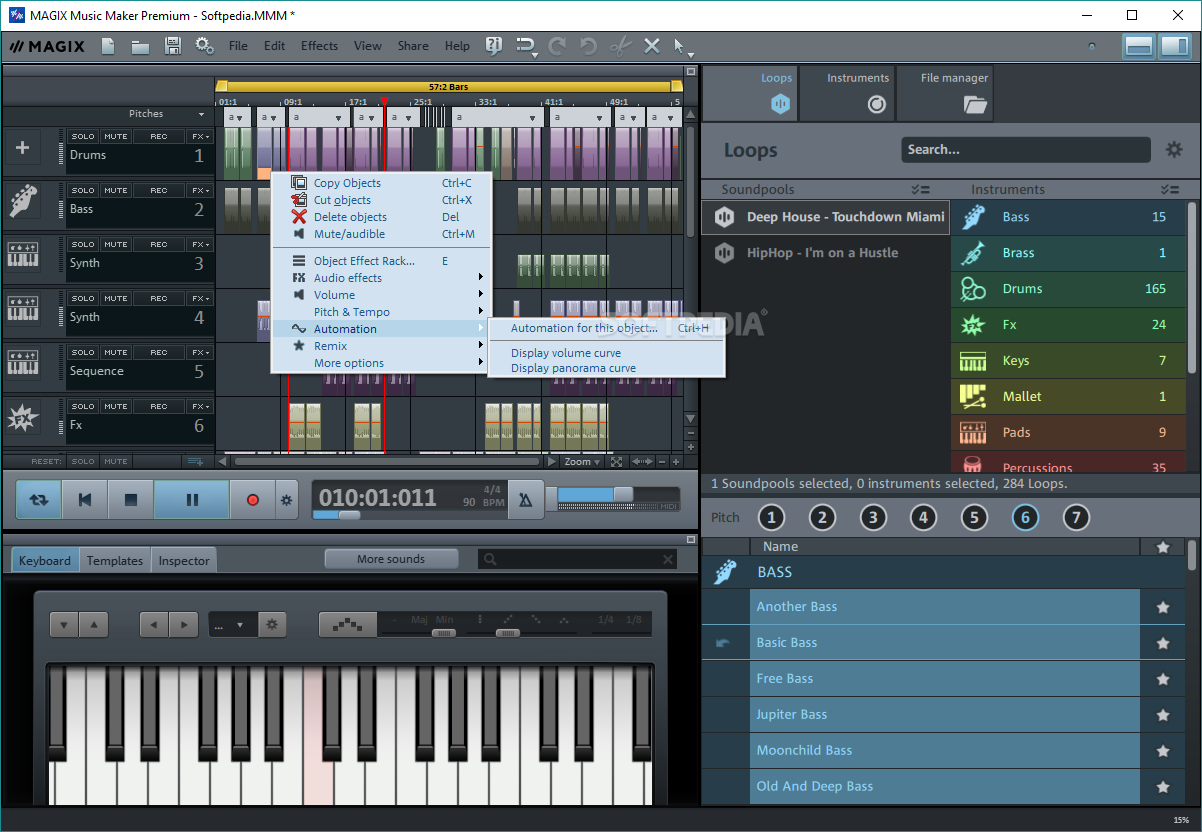This screenshot has width=1202, height=832.
Task: Click the stop button
Action: [130, 499]
